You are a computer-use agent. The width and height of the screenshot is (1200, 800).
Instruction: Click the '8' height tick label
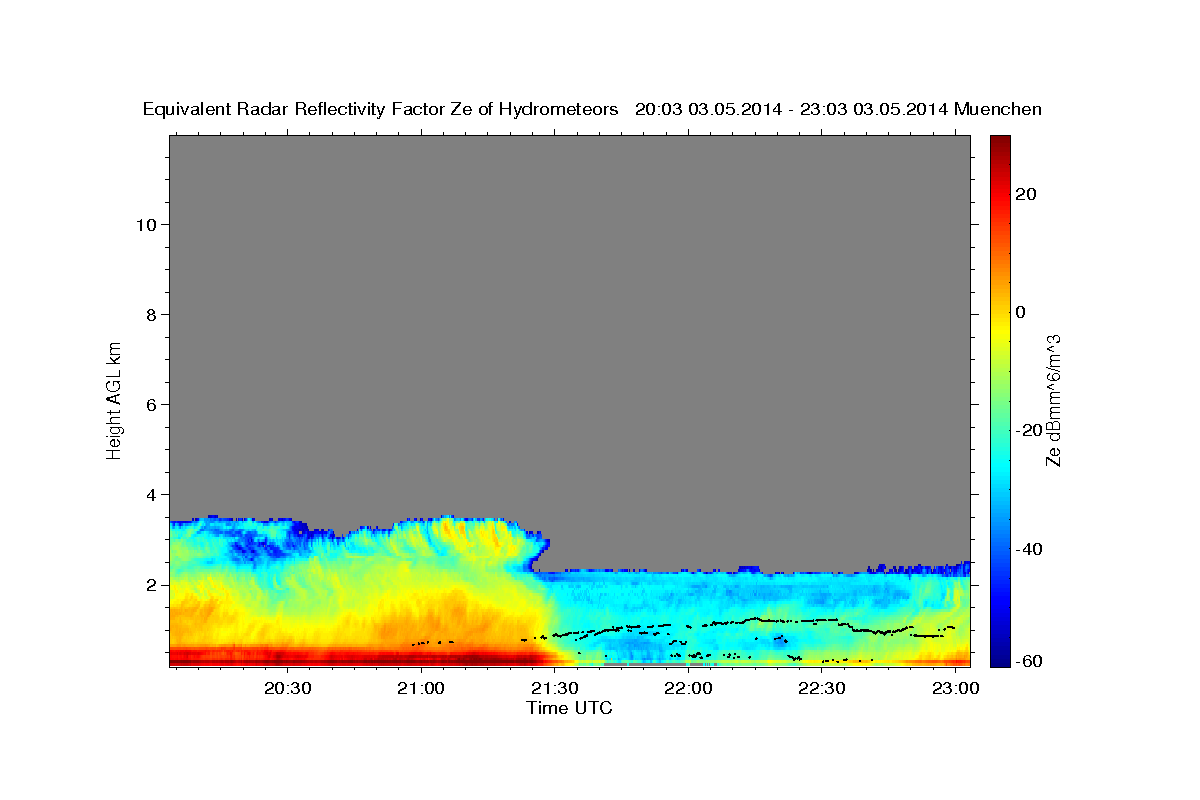151,314
